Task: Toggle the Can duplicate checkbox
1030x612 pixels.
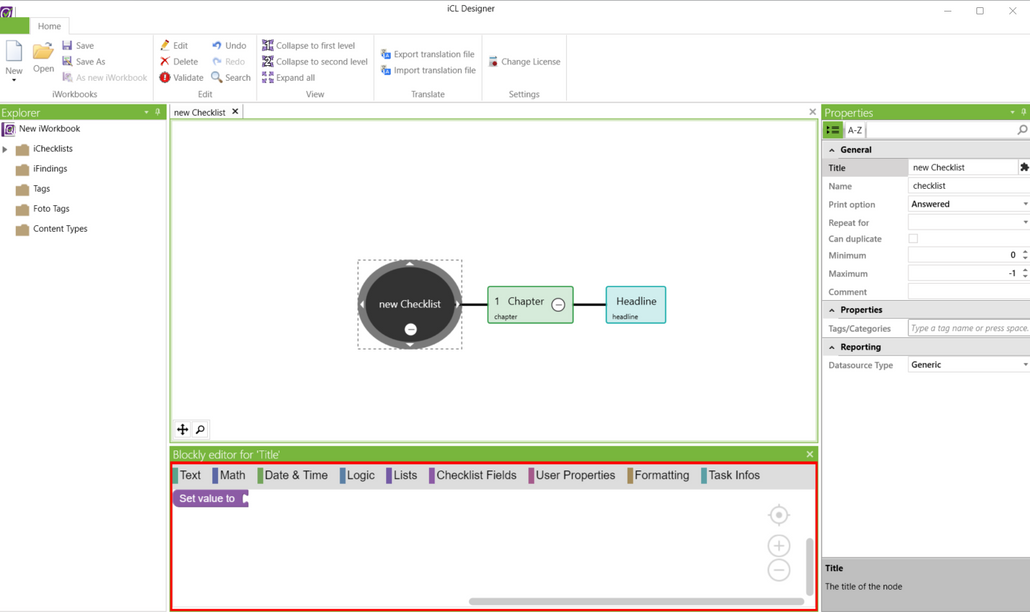Action: 913,239
